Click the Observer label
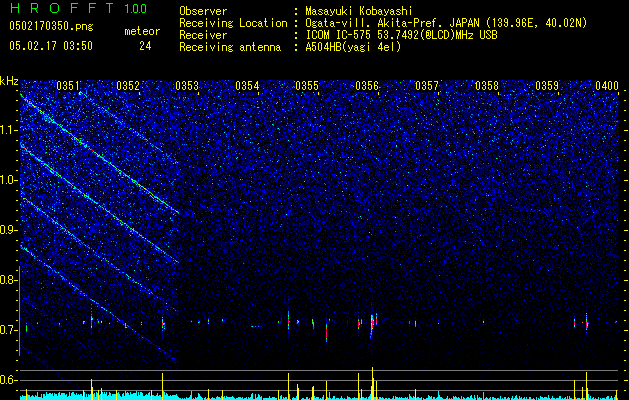This screenshot has width=629, height=400. [203, 11]
